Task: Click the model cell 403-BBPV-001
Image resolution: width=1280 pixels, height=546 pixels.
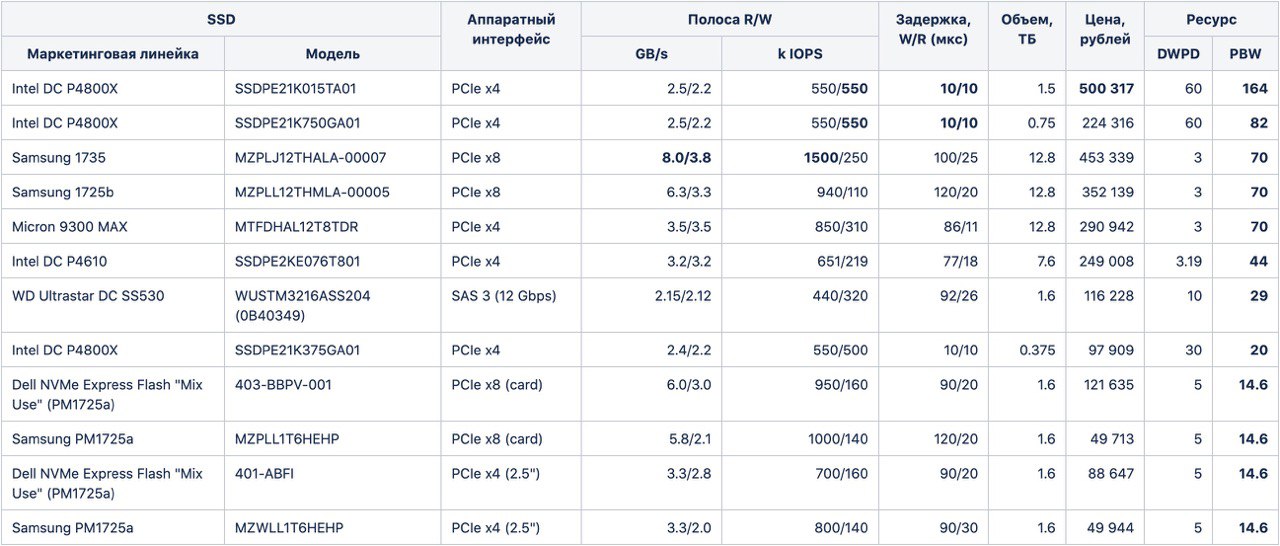Action: [x=333, y=394]
